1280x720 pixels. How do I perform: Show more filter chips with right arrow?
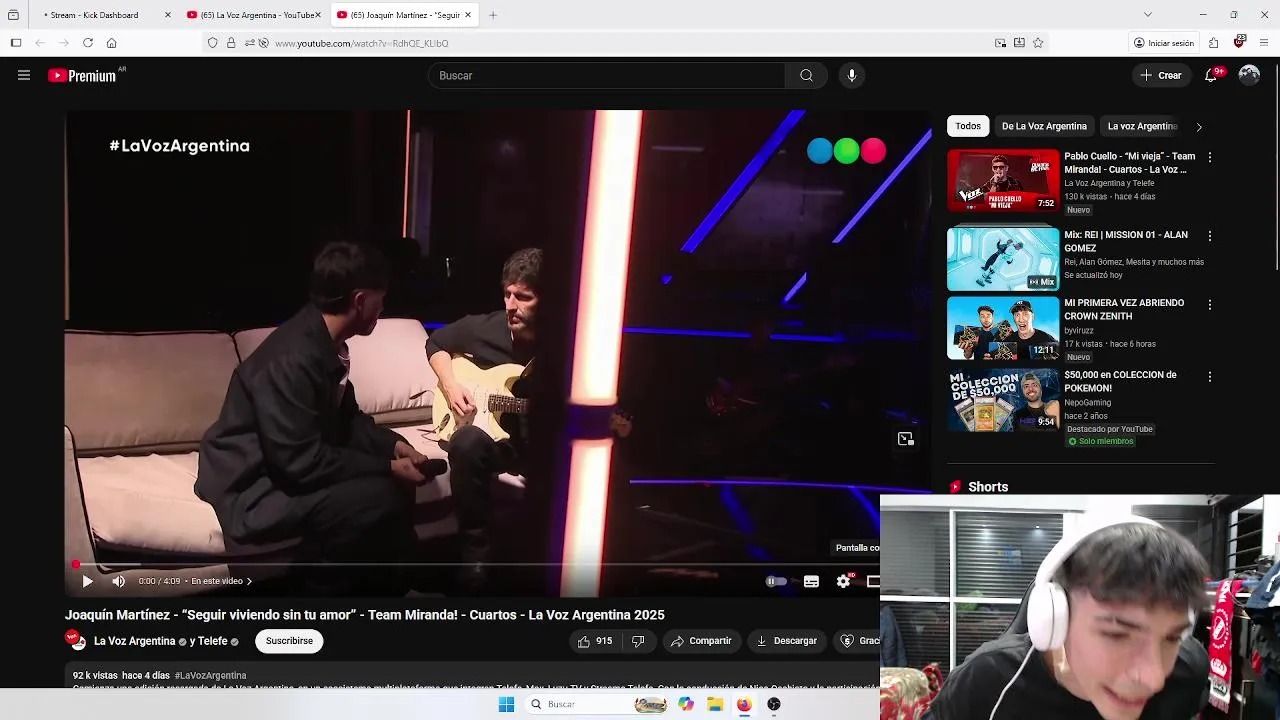[1199, 127]
